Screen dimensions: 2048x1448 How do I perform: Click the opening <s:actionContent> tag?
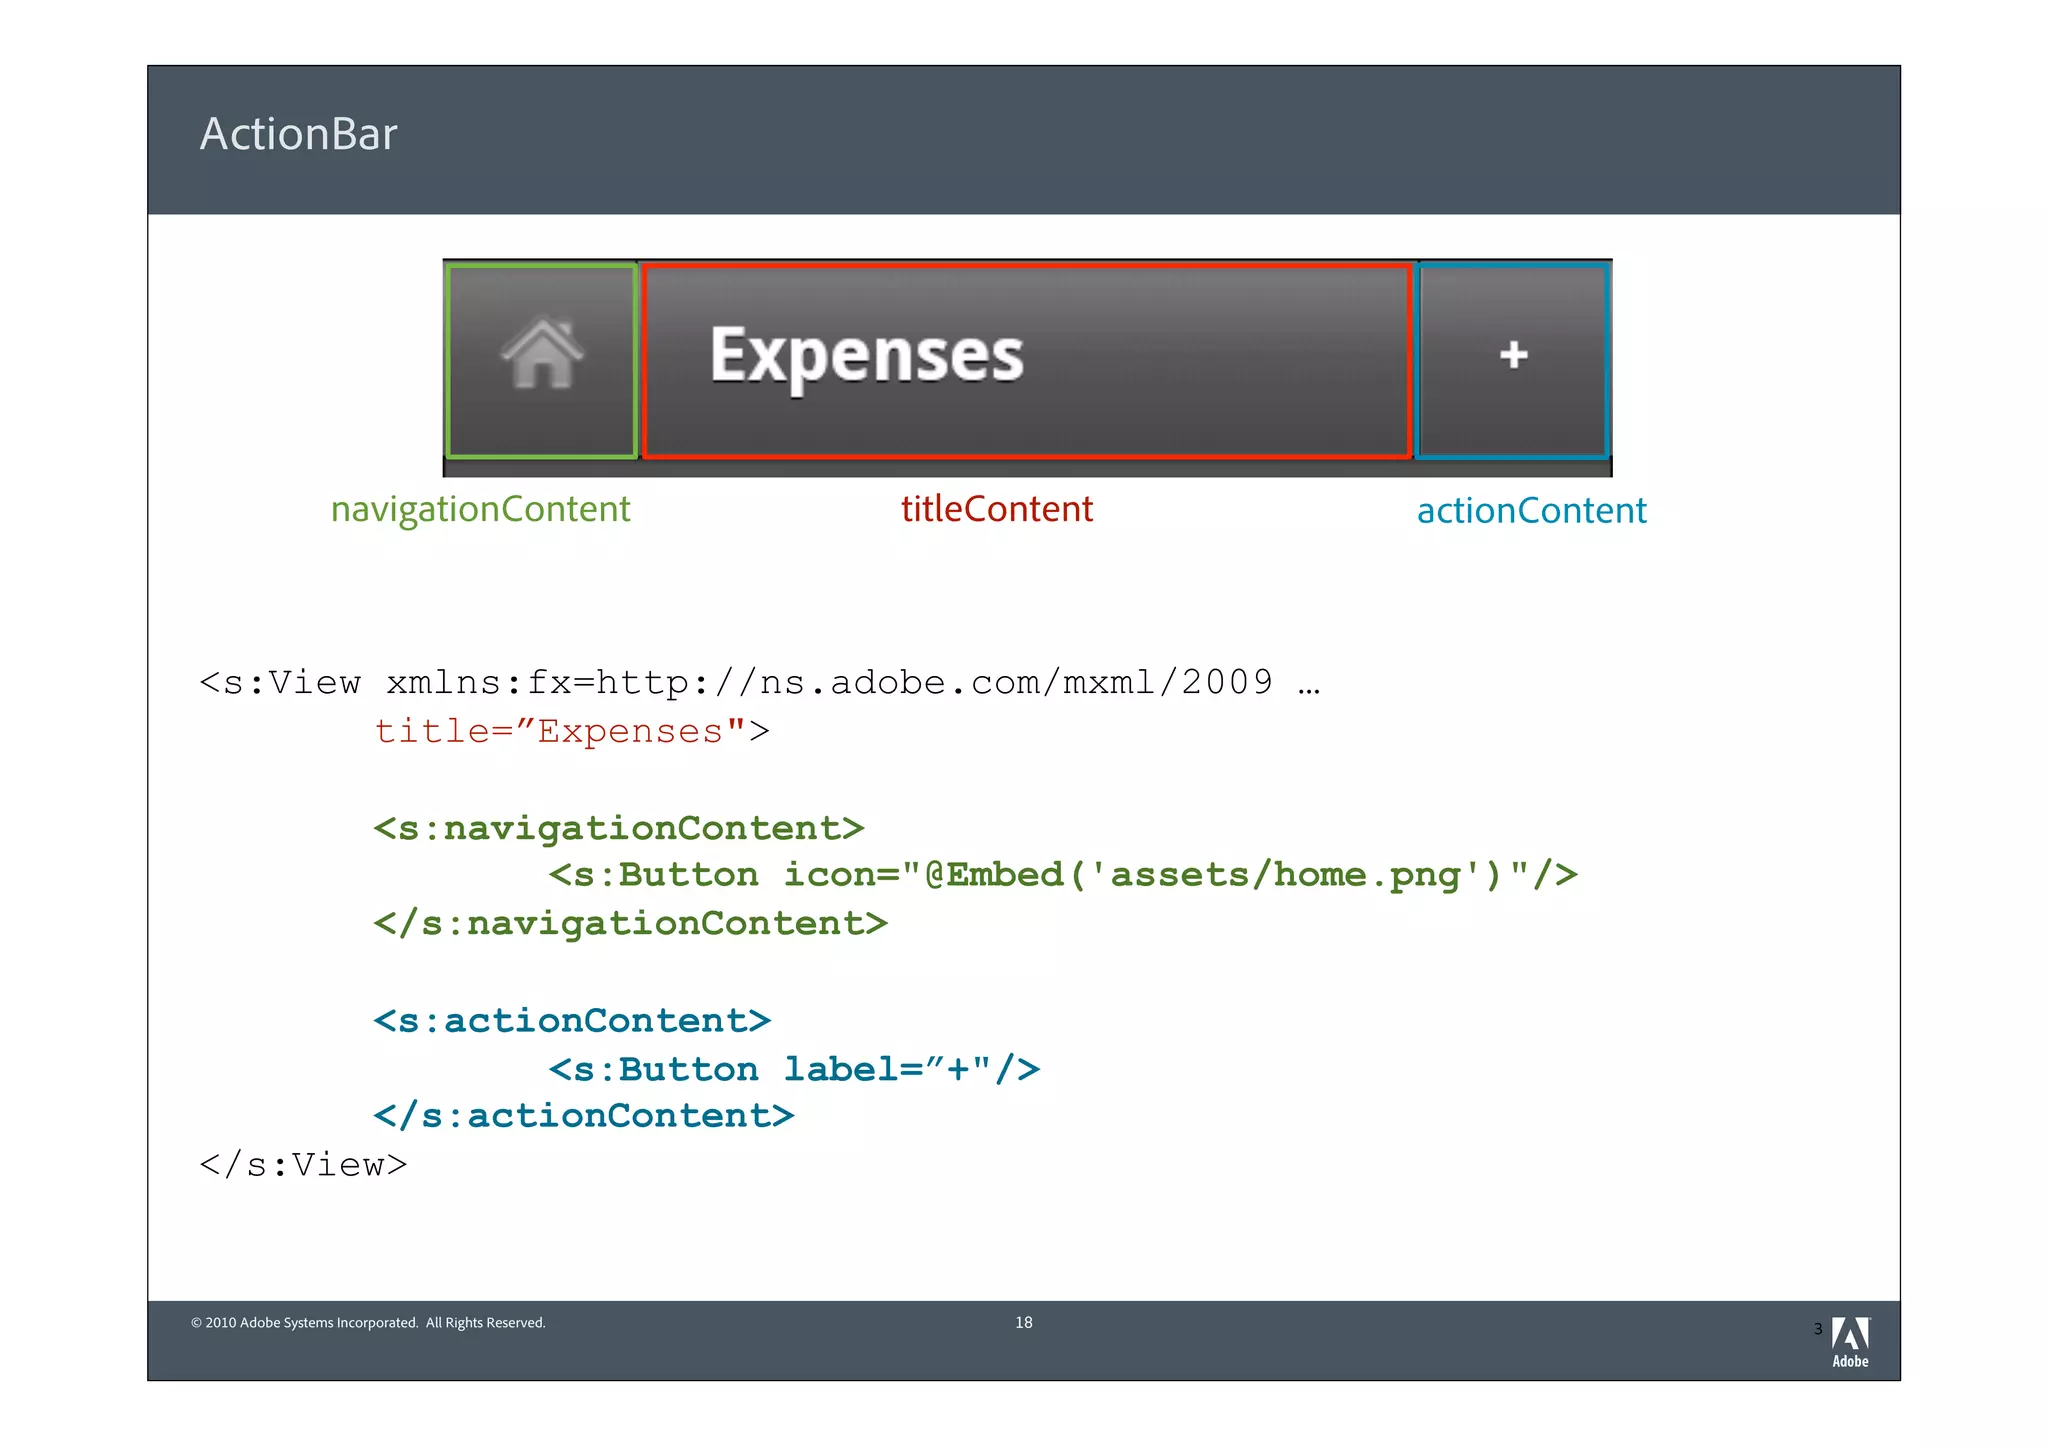pos(572,1020)
